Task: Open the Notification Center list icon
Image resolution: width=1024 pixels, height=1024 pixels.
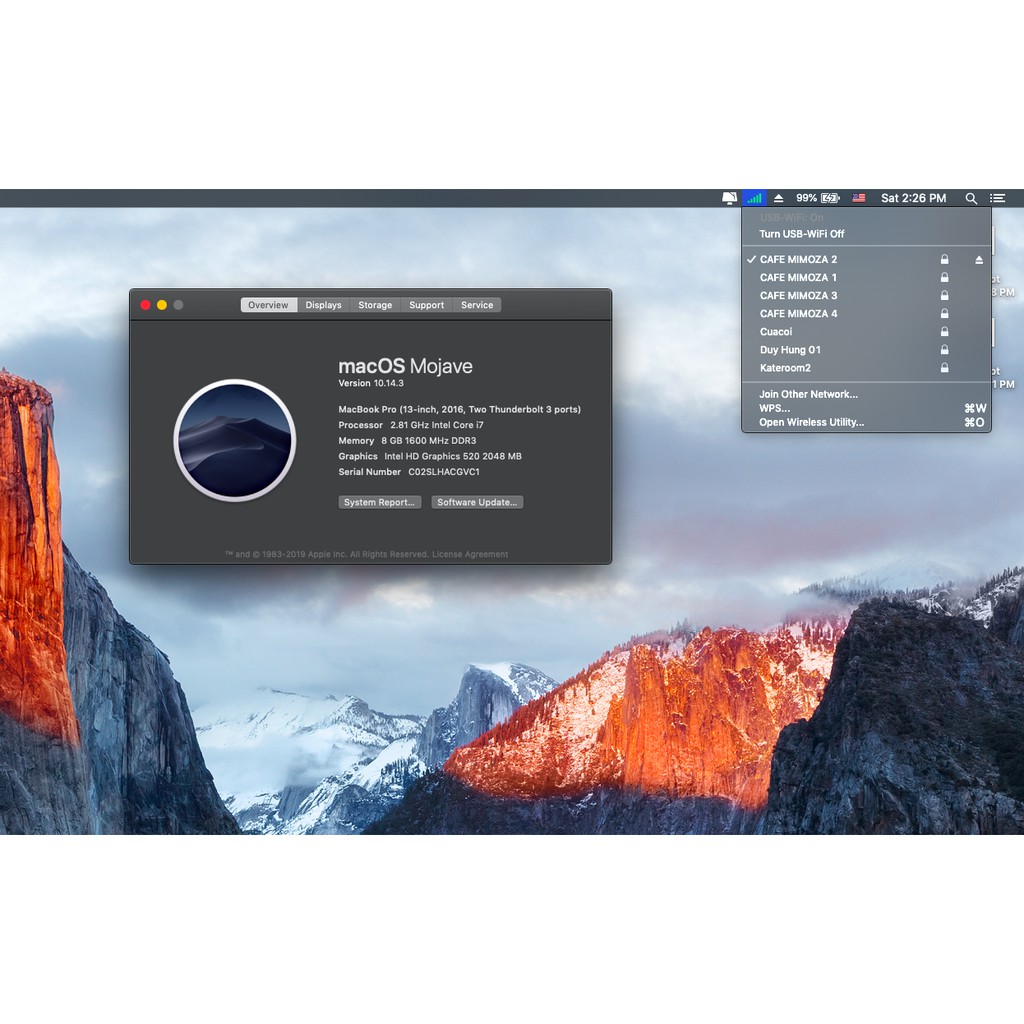Action: [997, 198]
